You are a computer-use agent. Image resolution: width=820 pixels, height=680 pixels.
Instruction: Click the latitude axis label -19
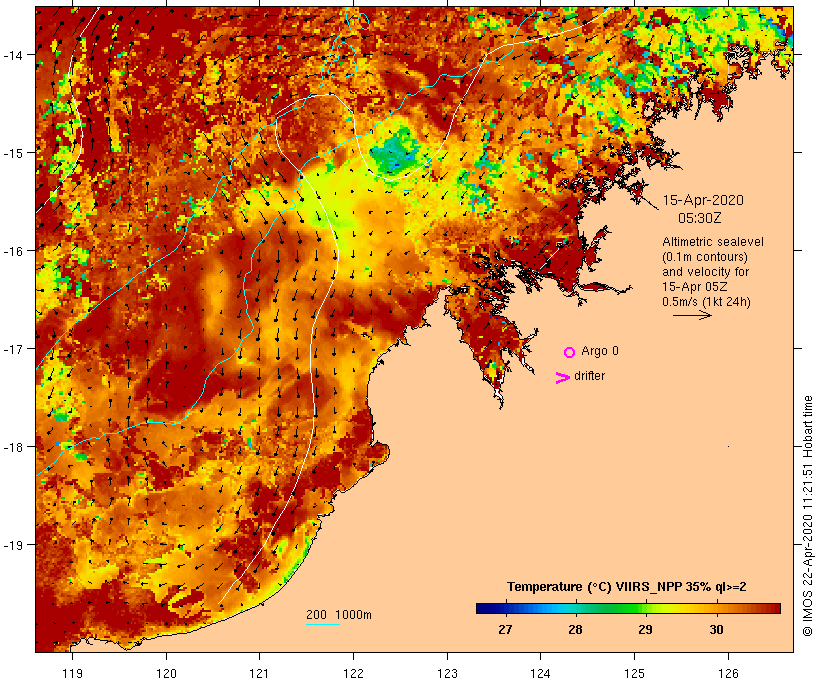coord(12,545)
